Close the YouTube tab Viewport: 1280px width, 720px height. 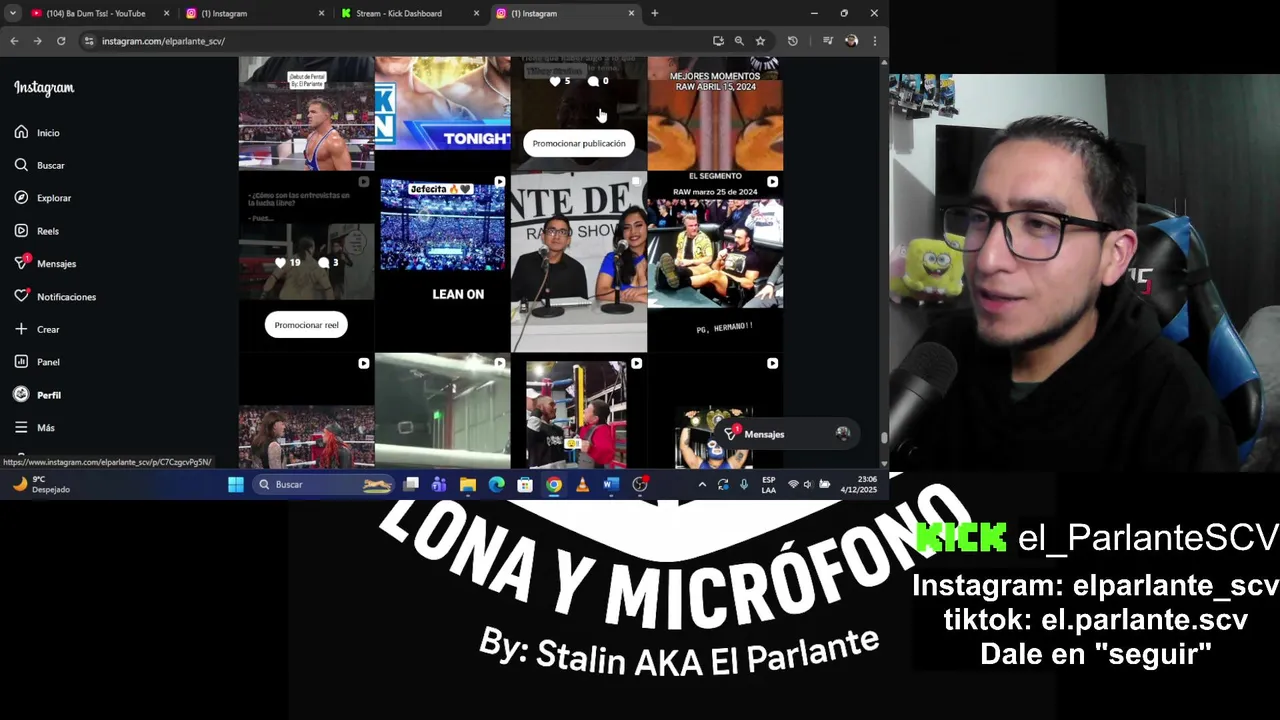(166, 13)
